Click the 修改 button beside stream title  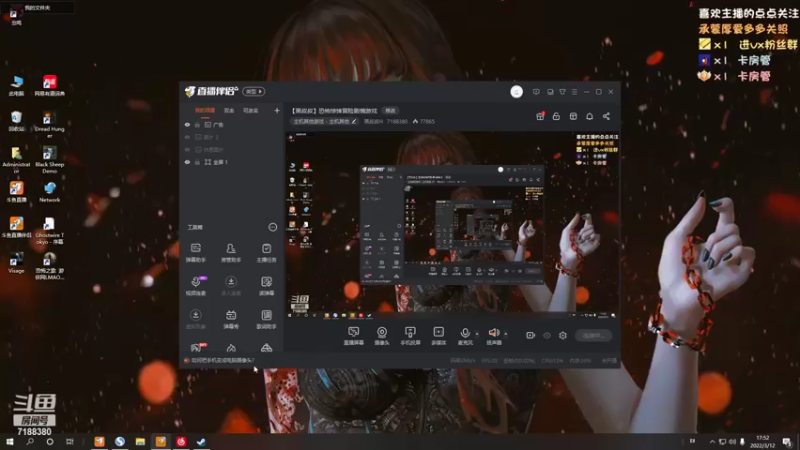390,111
